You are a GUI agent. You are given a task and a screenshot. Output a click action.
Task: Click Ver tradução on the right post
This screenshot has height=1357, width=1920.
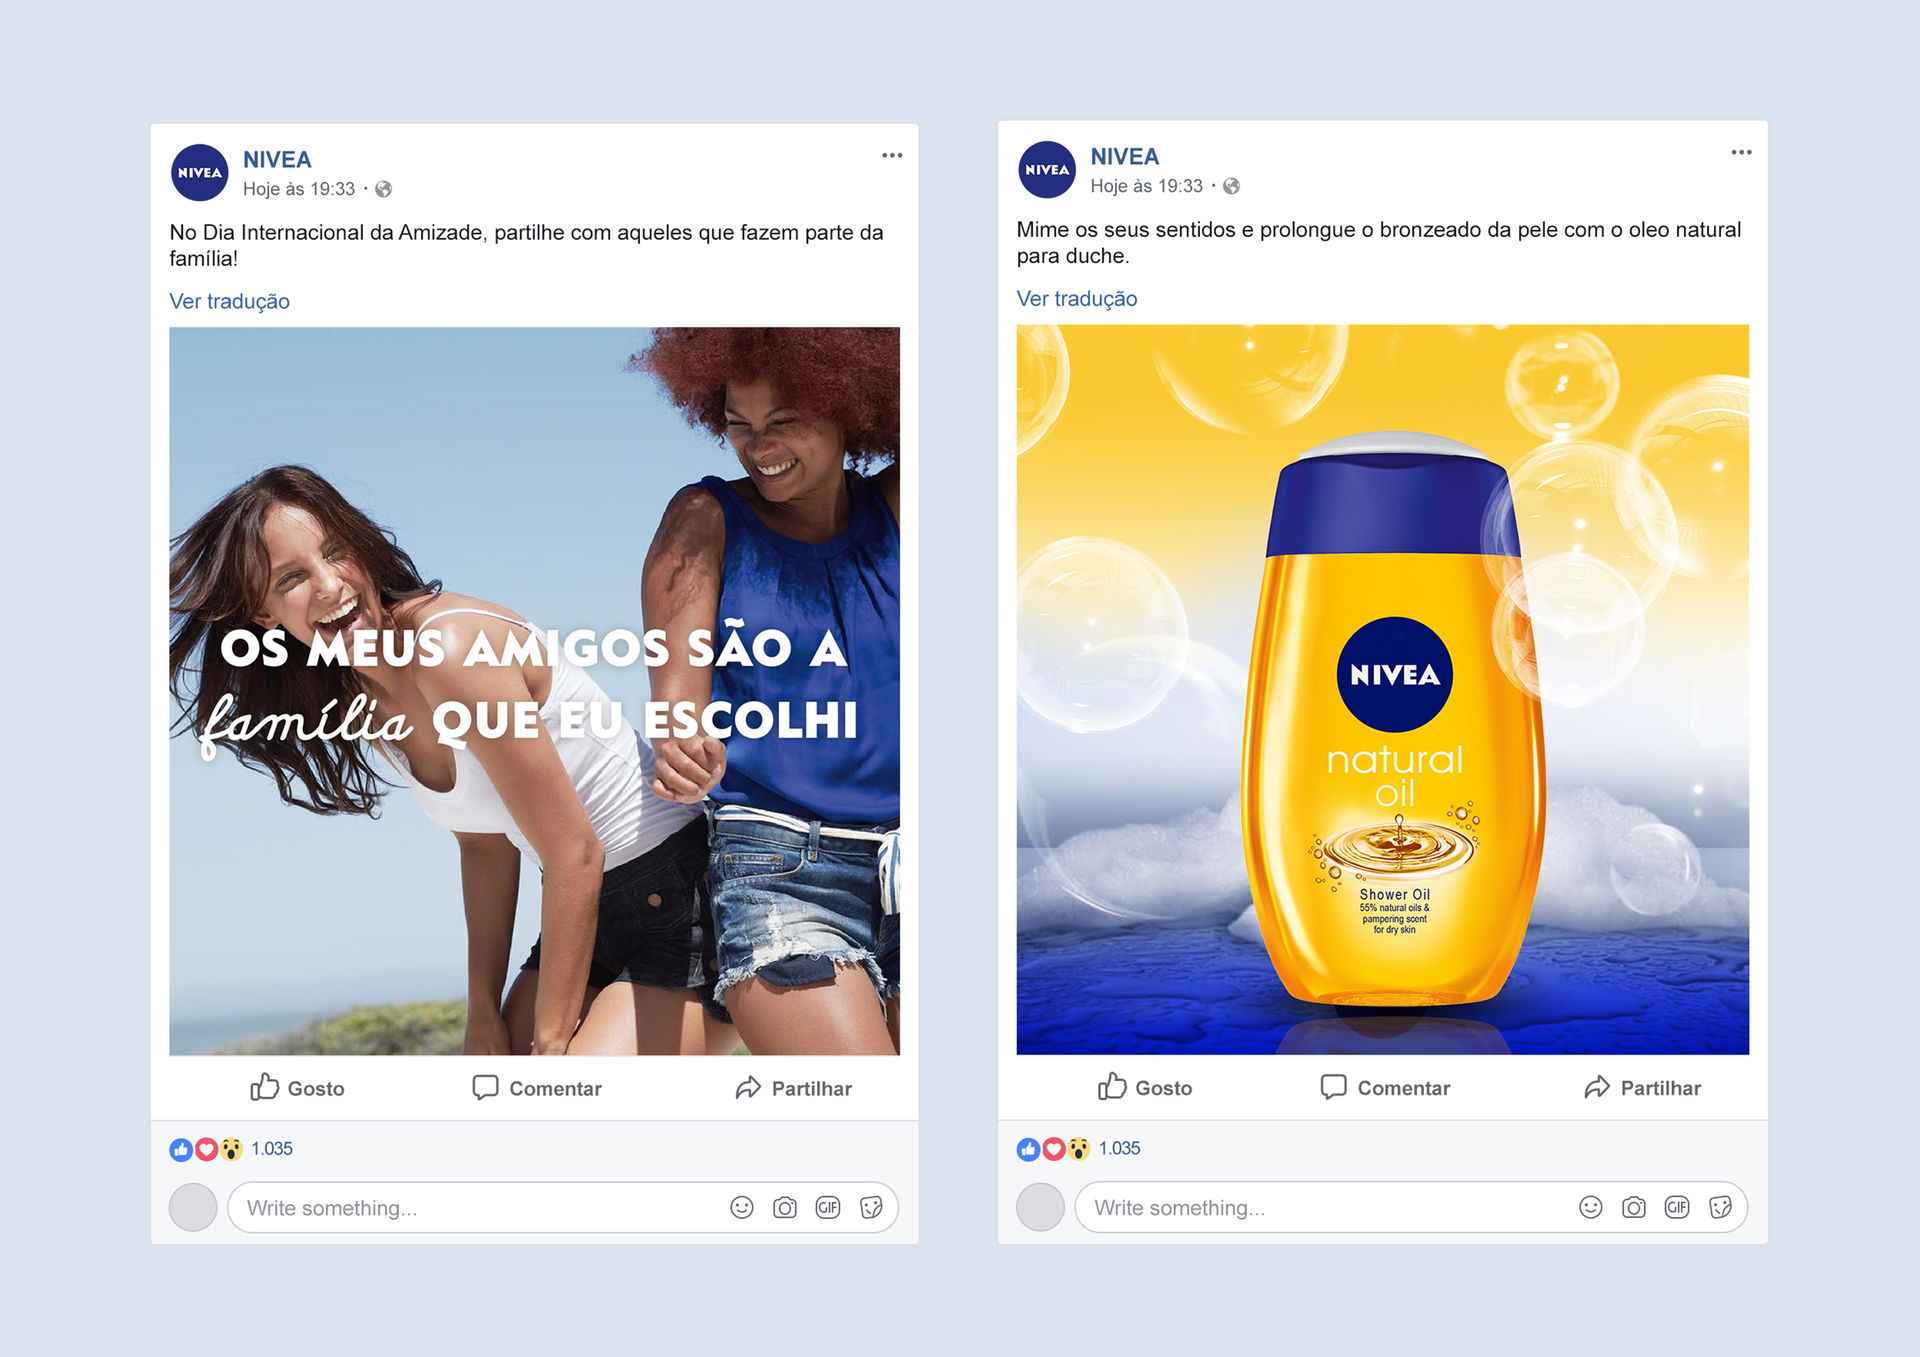pos(1077,298)
